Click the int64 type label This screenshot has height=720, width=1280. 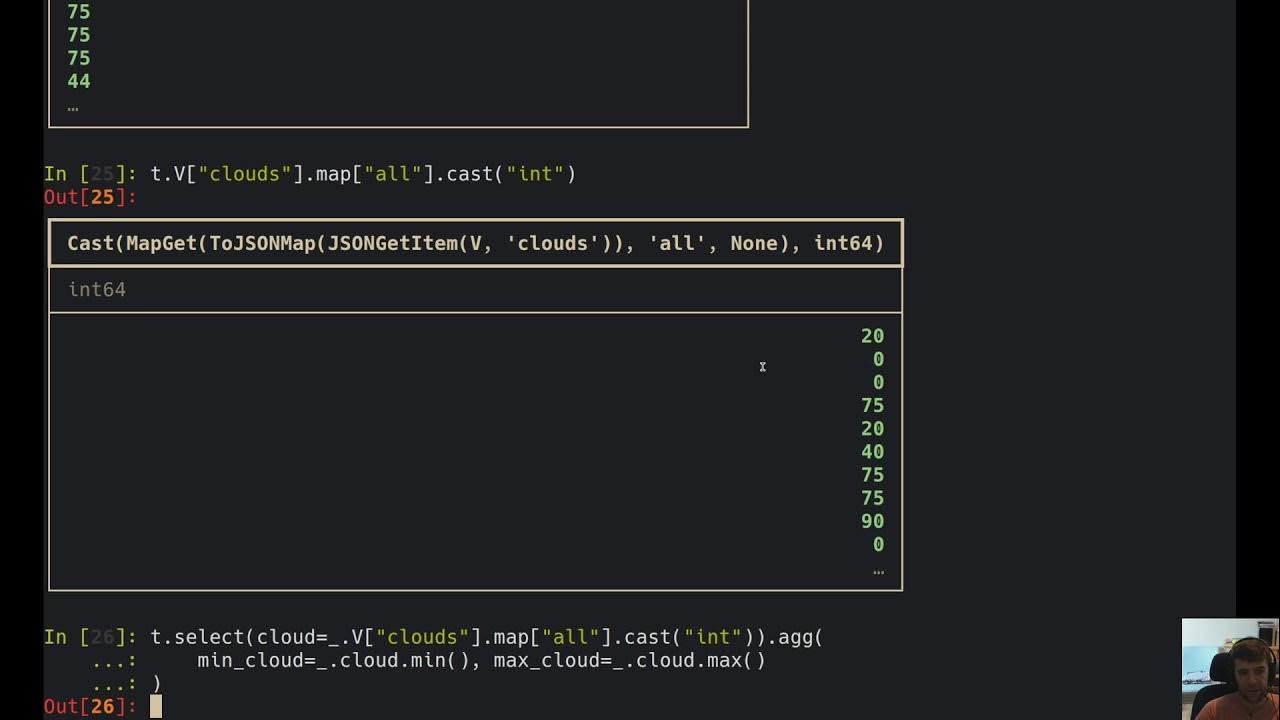(x=97, y=290)
